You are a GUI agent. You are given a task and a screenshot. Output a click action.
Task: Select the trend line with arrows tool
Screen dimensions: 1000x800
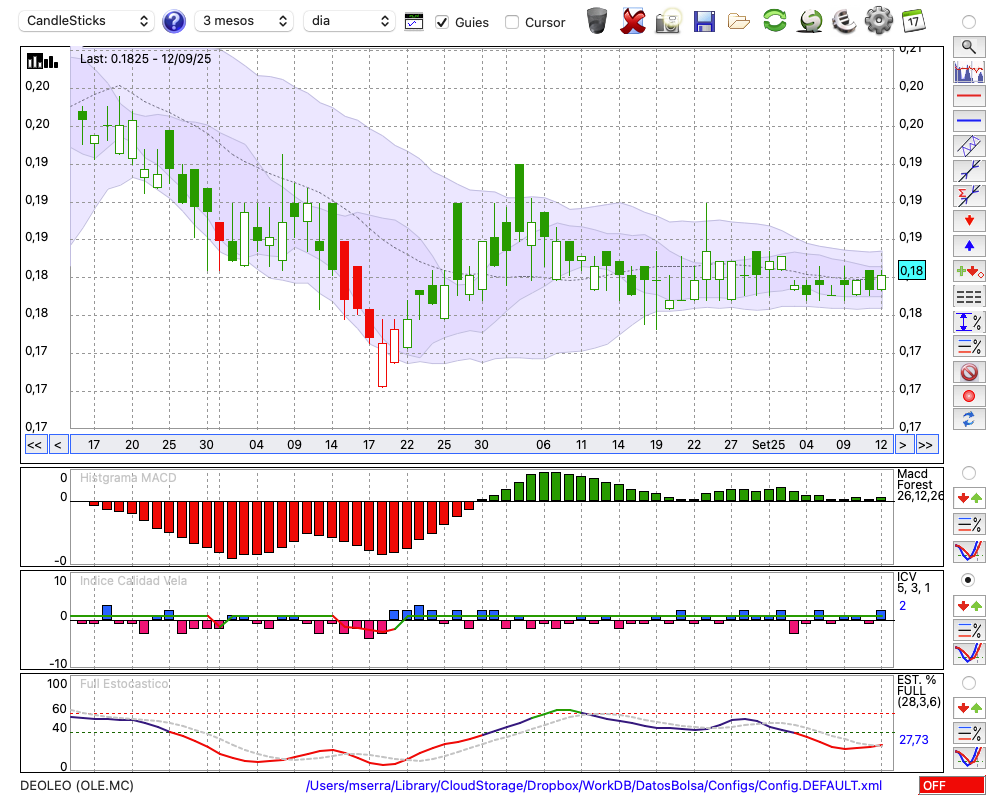pos(969,171)
